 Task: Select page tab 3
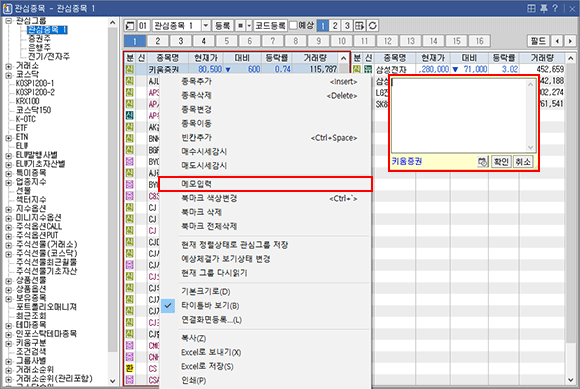181,41
